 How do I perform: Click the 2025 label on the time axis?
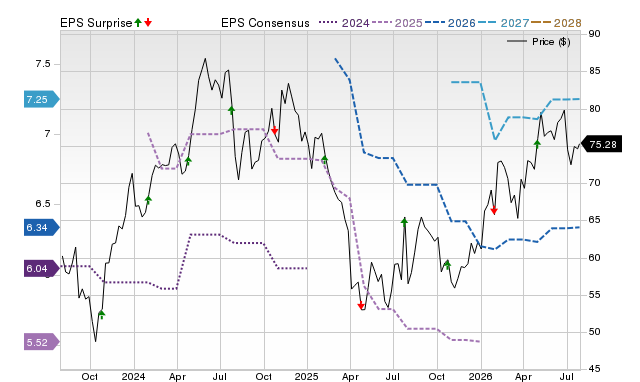pyautogui.click(x=307, y=376)
